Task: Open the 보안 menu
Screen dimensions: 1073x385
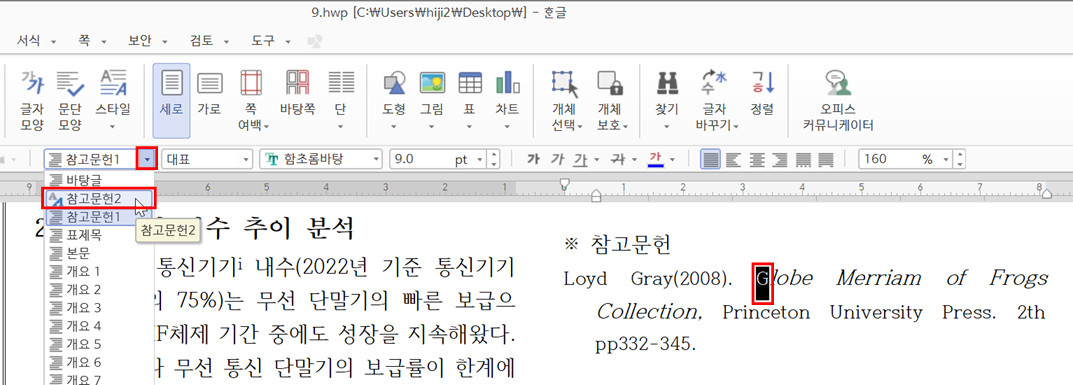Action: (x=146, y=41)
